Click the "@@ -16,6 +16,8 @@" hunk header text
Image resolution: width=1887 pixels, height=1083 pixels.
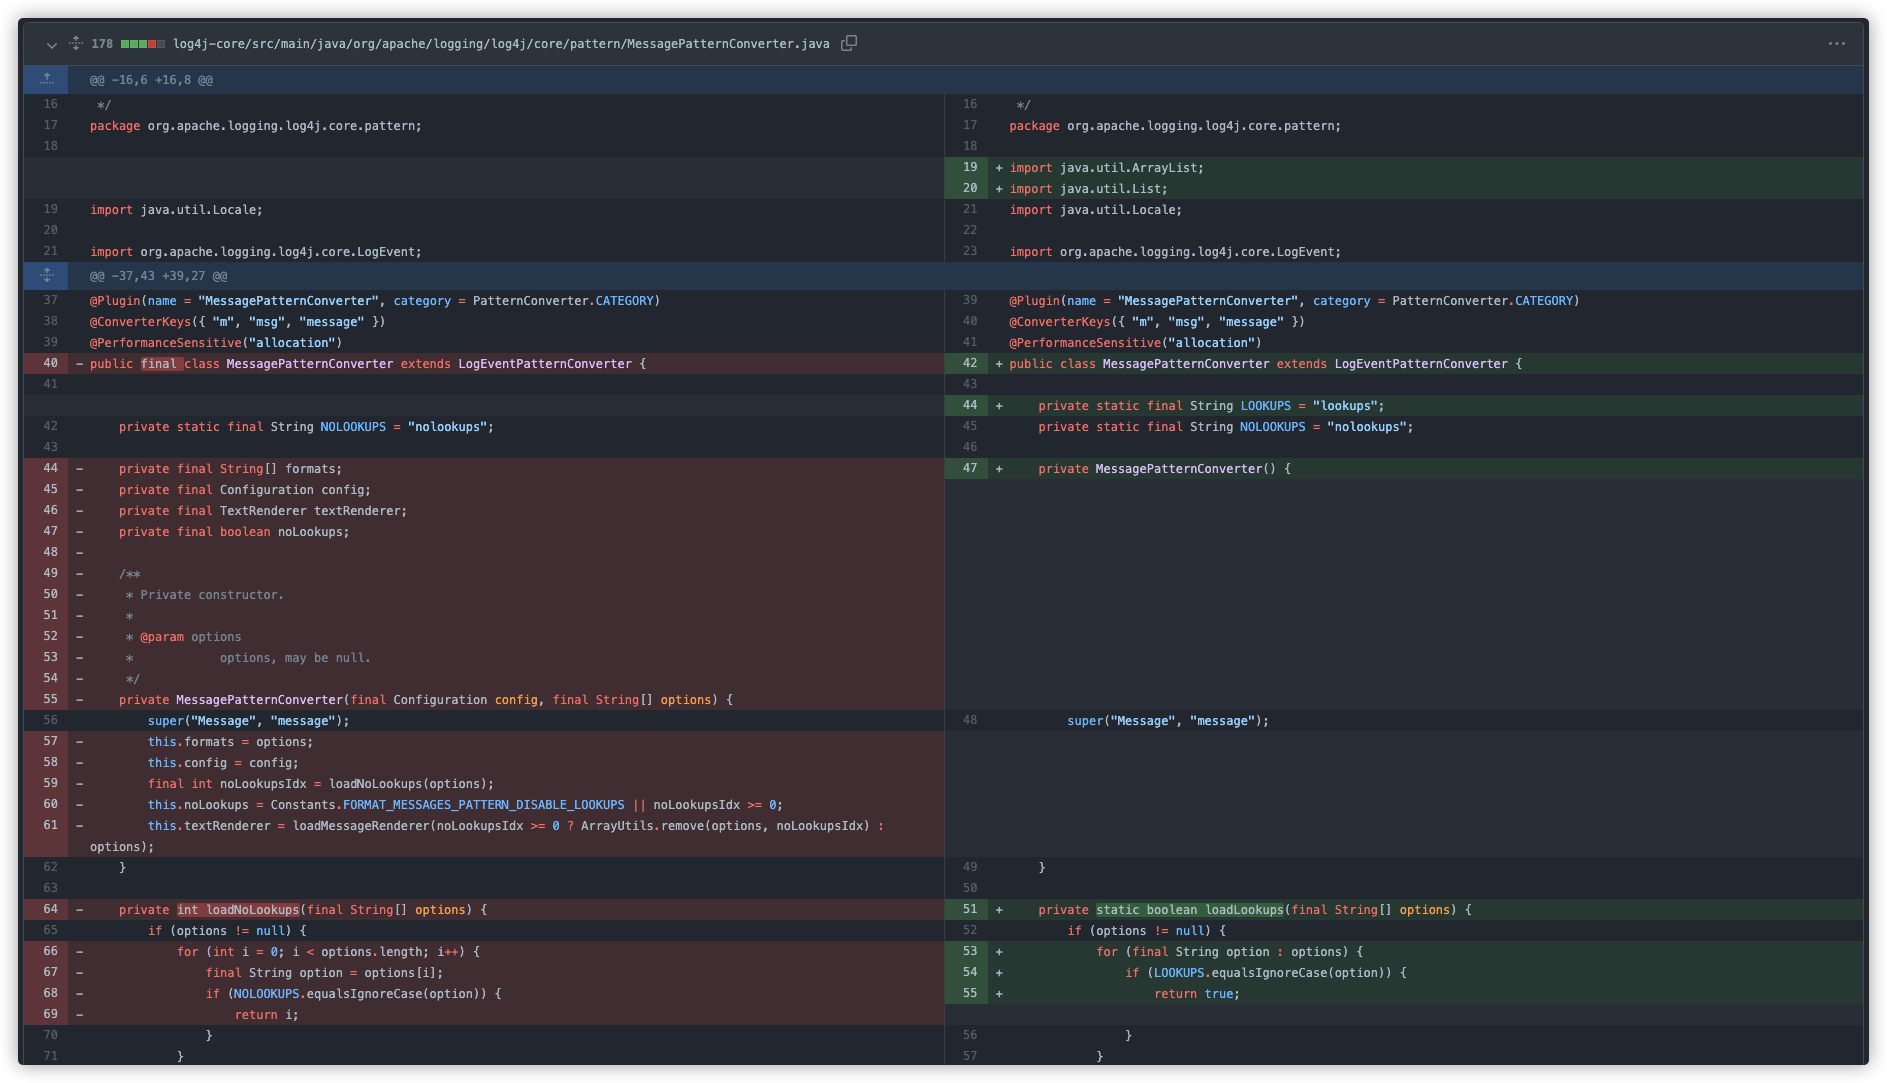point(151,80)
